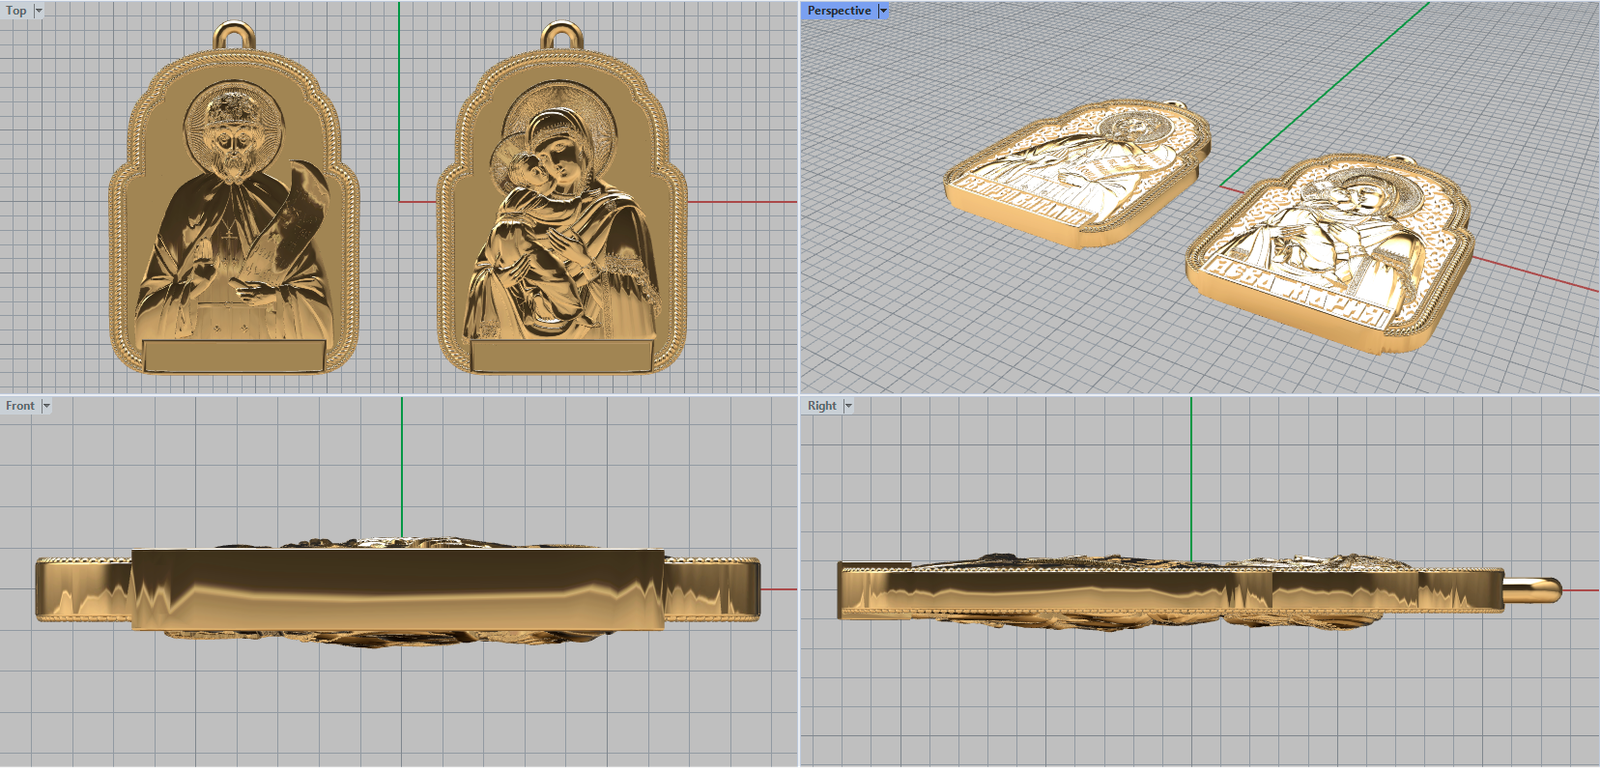This screenshot has width=1600, height=772.
Task: Pick the blank nameplate on the Virgin pendant in Top view
Action: click(561, 356)
